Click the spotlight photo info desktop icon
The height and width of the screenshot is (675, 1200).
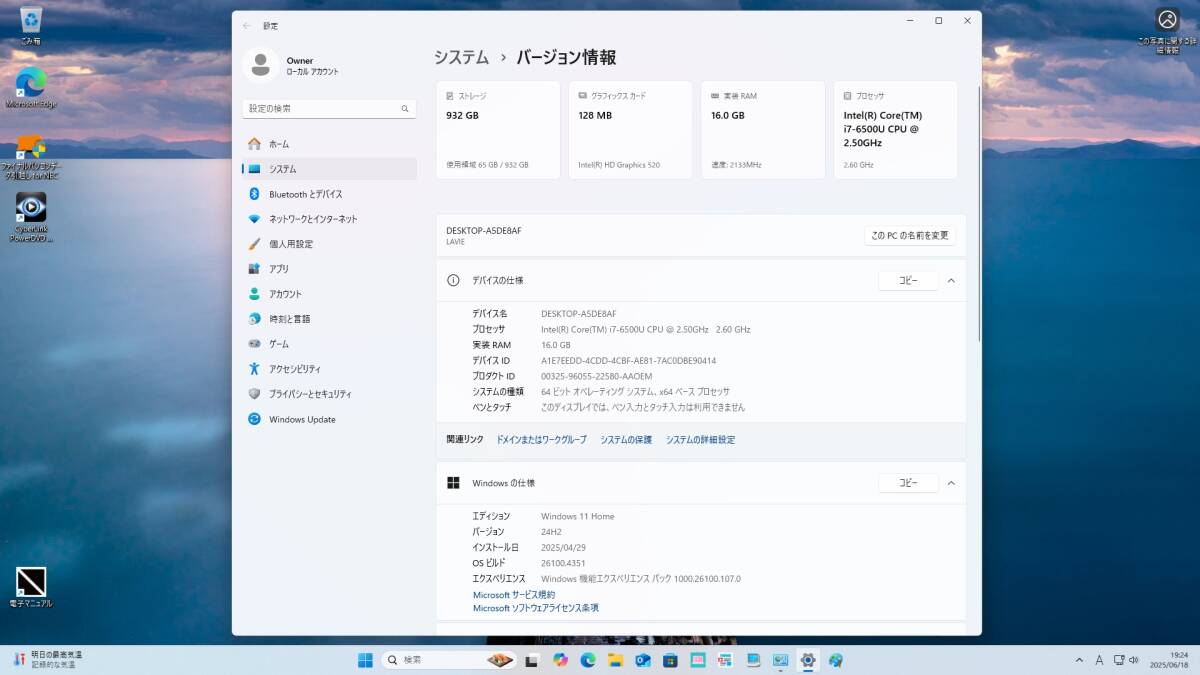click(1167, 31)
